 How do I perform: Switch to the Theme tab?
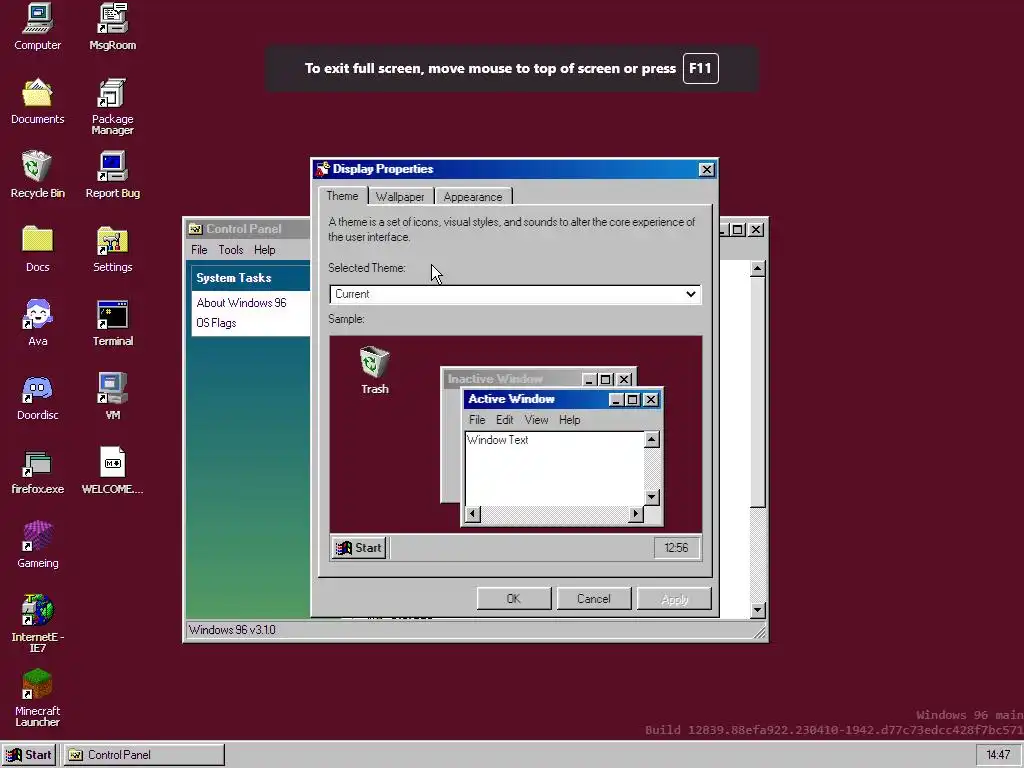[x=342, y=196]
